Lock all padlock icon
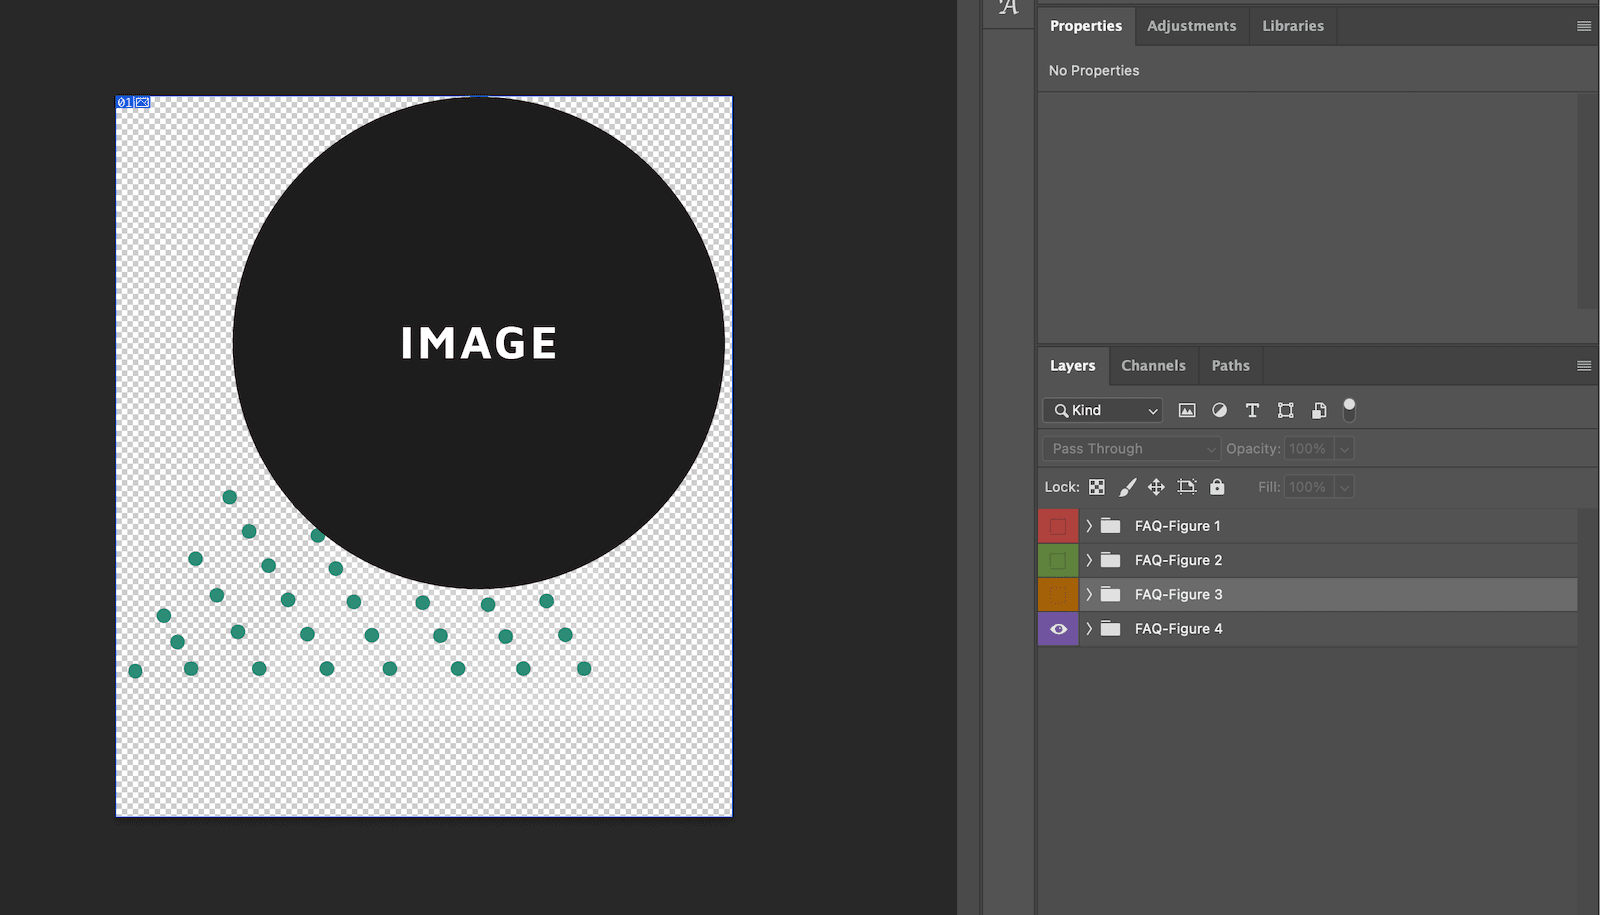Image resolution: width=1600 pixels, height=915 pixels. 1217,487
